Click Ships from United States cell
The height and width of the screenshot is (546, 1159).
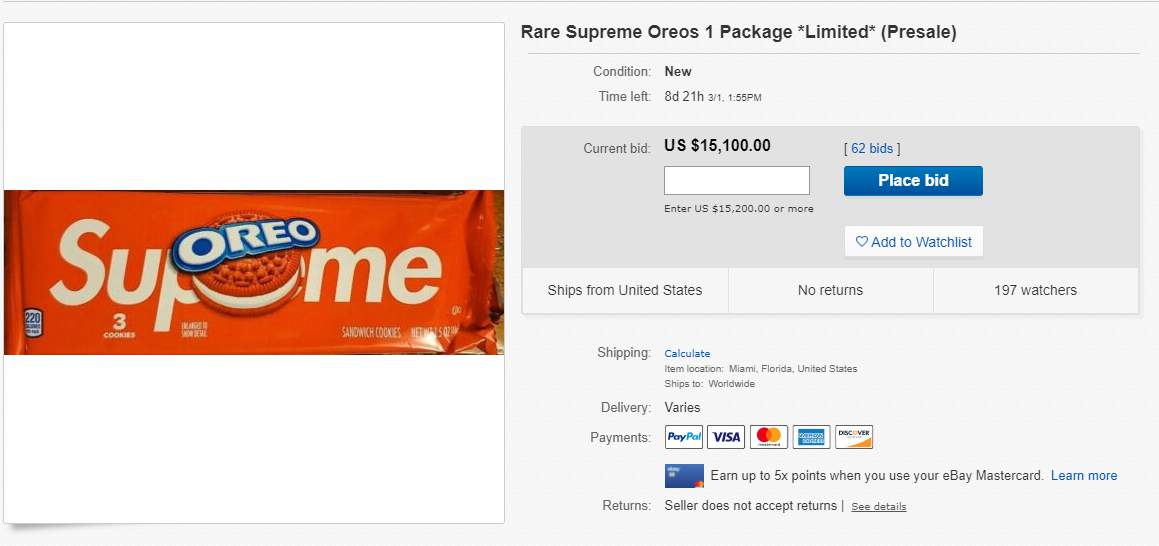[625, 291]
